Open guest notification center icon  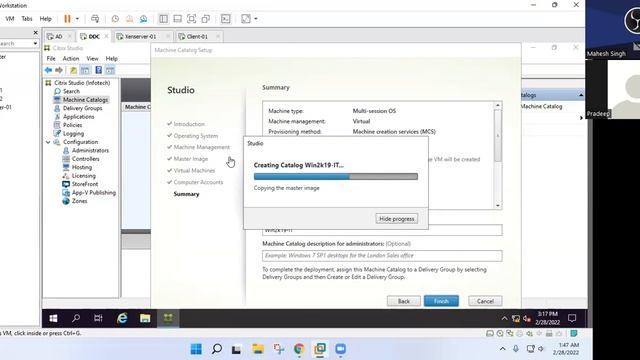[572, 318]
